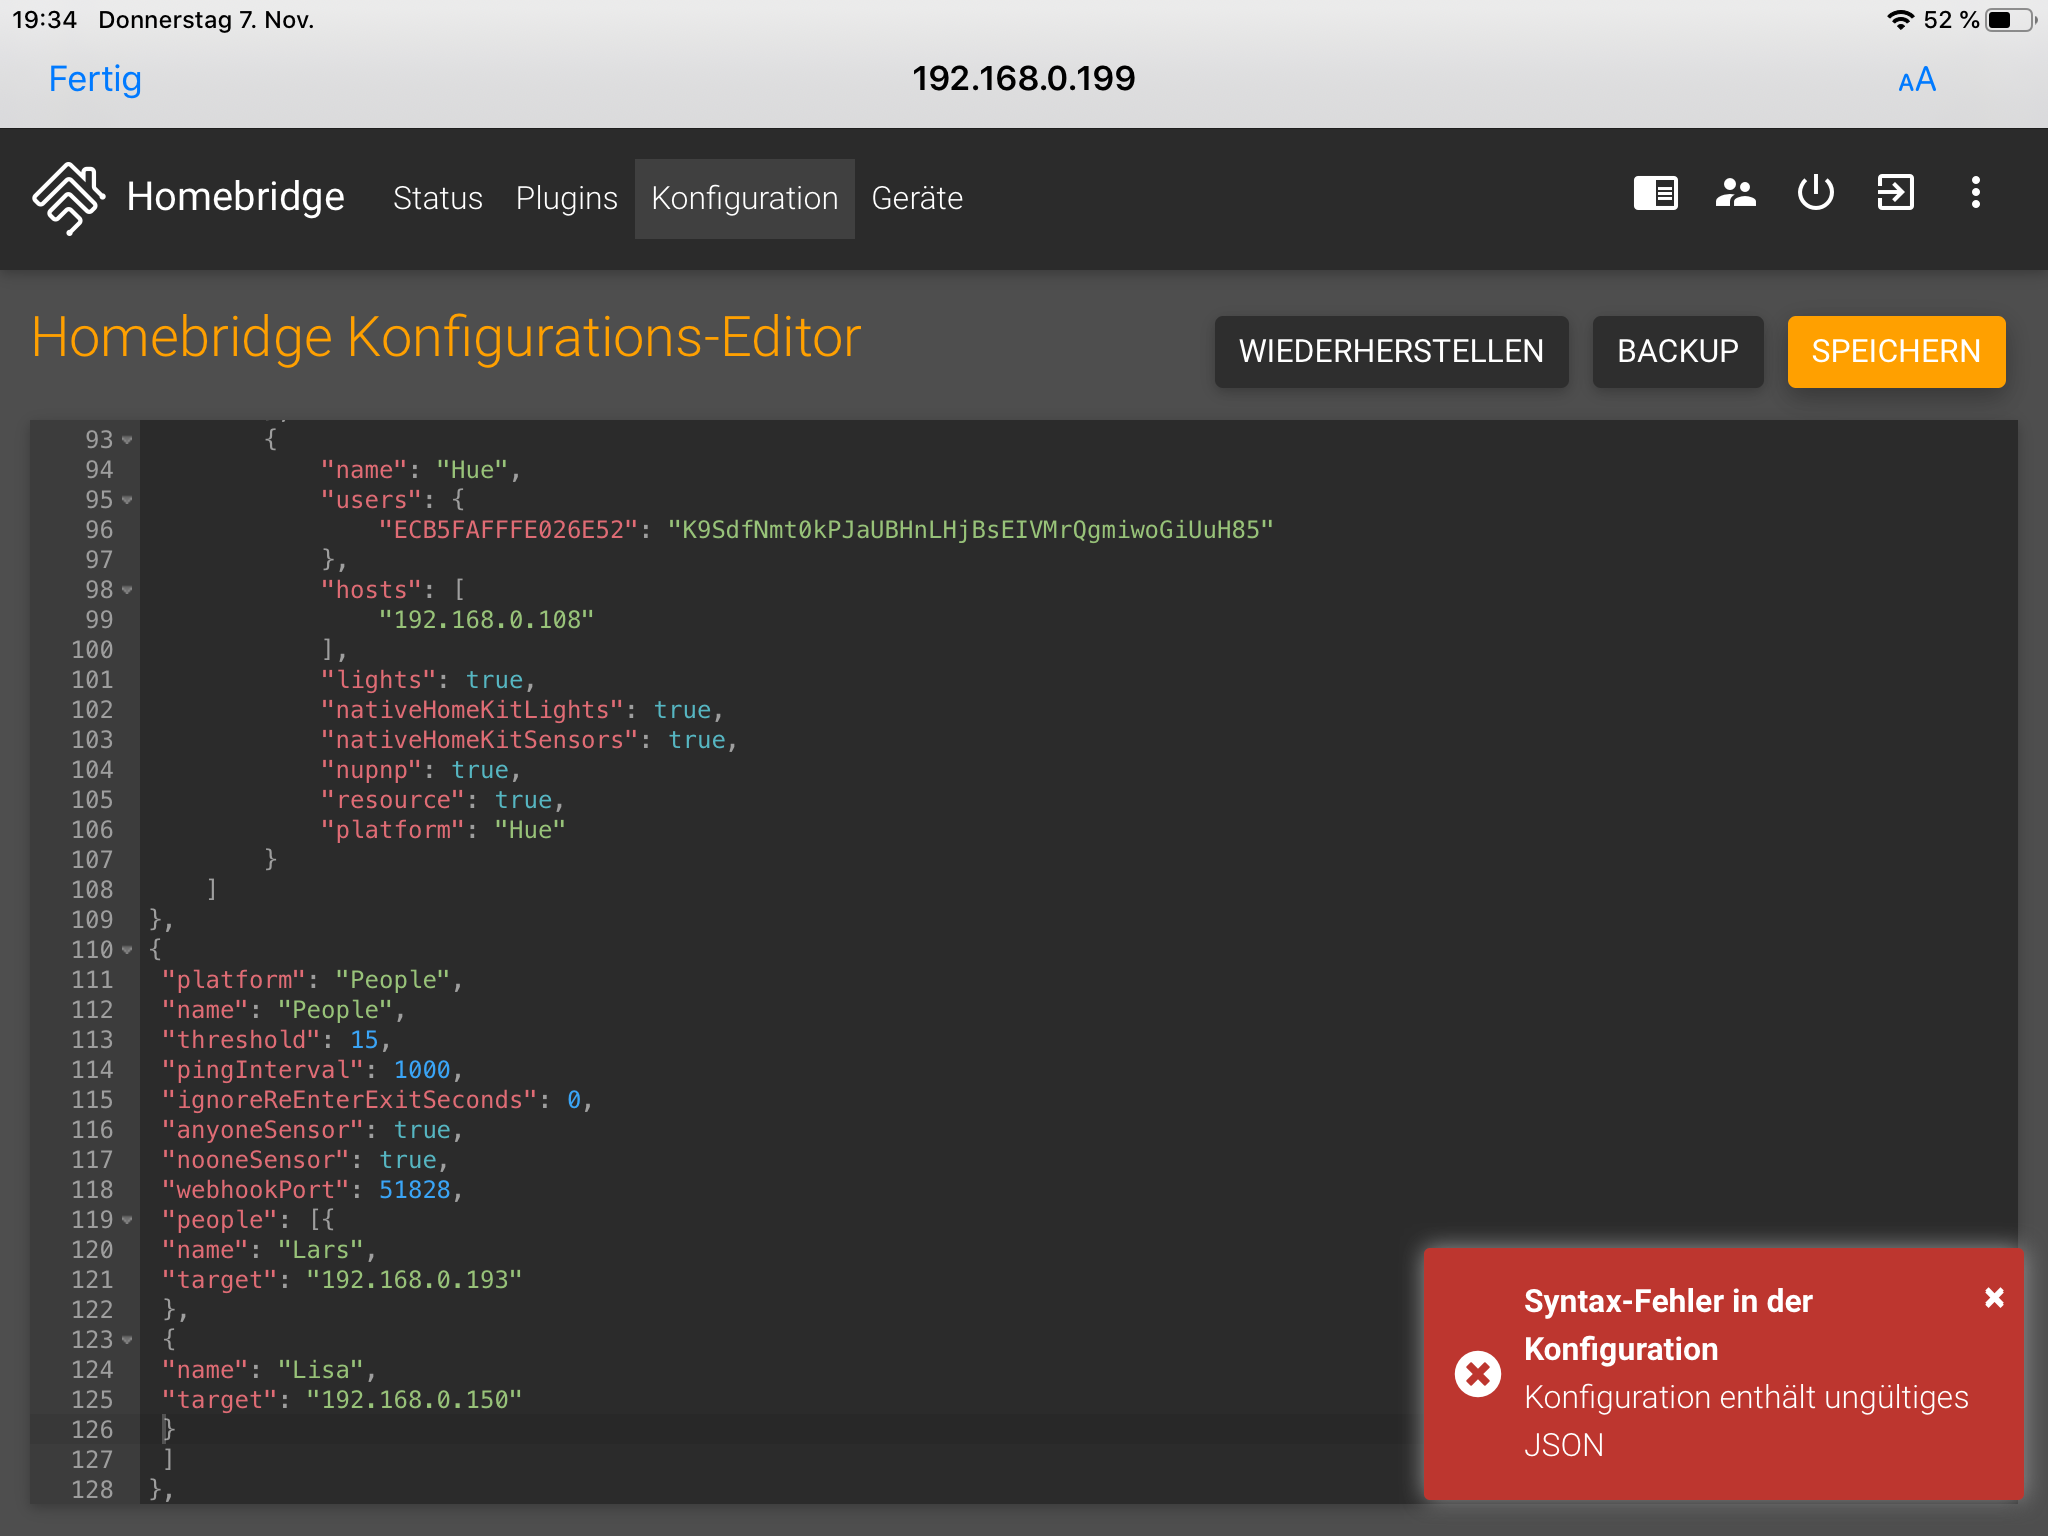Collapse the People platform block line 110
The width and height of the screenshot is (2048, 1536).
[127, 950]
